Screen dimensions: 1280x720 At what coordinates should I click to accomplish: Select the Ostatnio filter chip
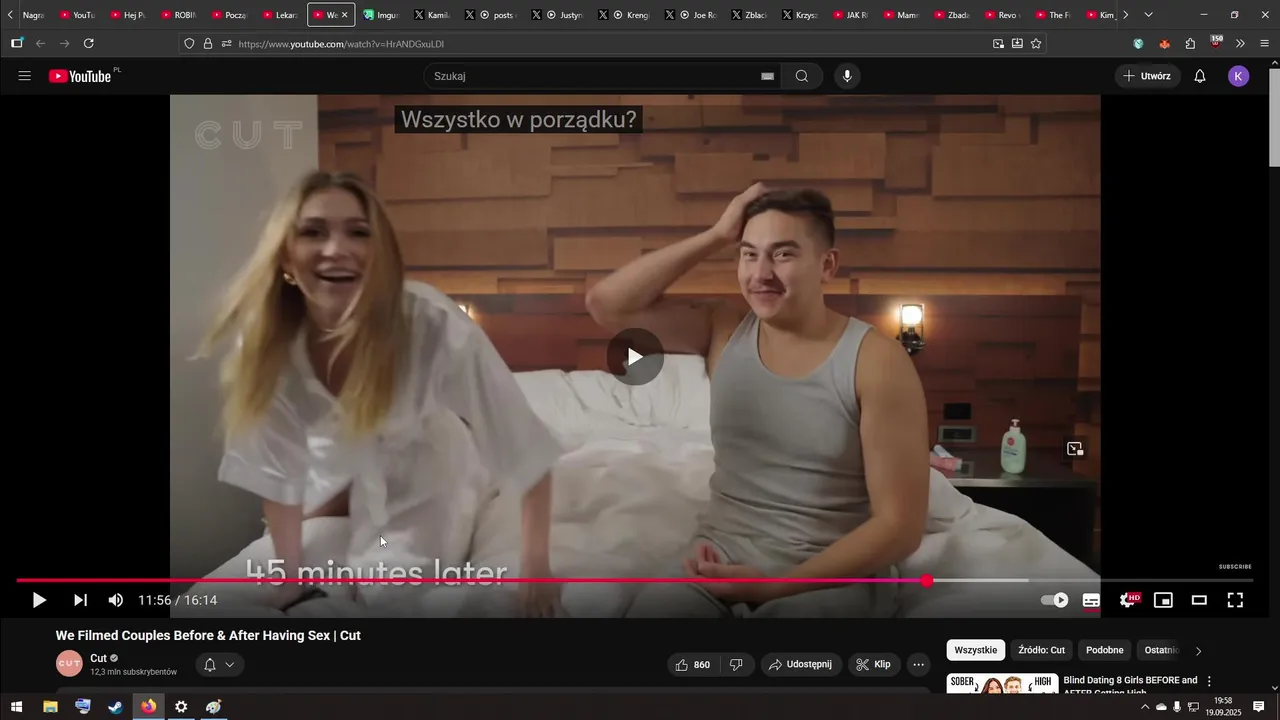point(1162,650)
